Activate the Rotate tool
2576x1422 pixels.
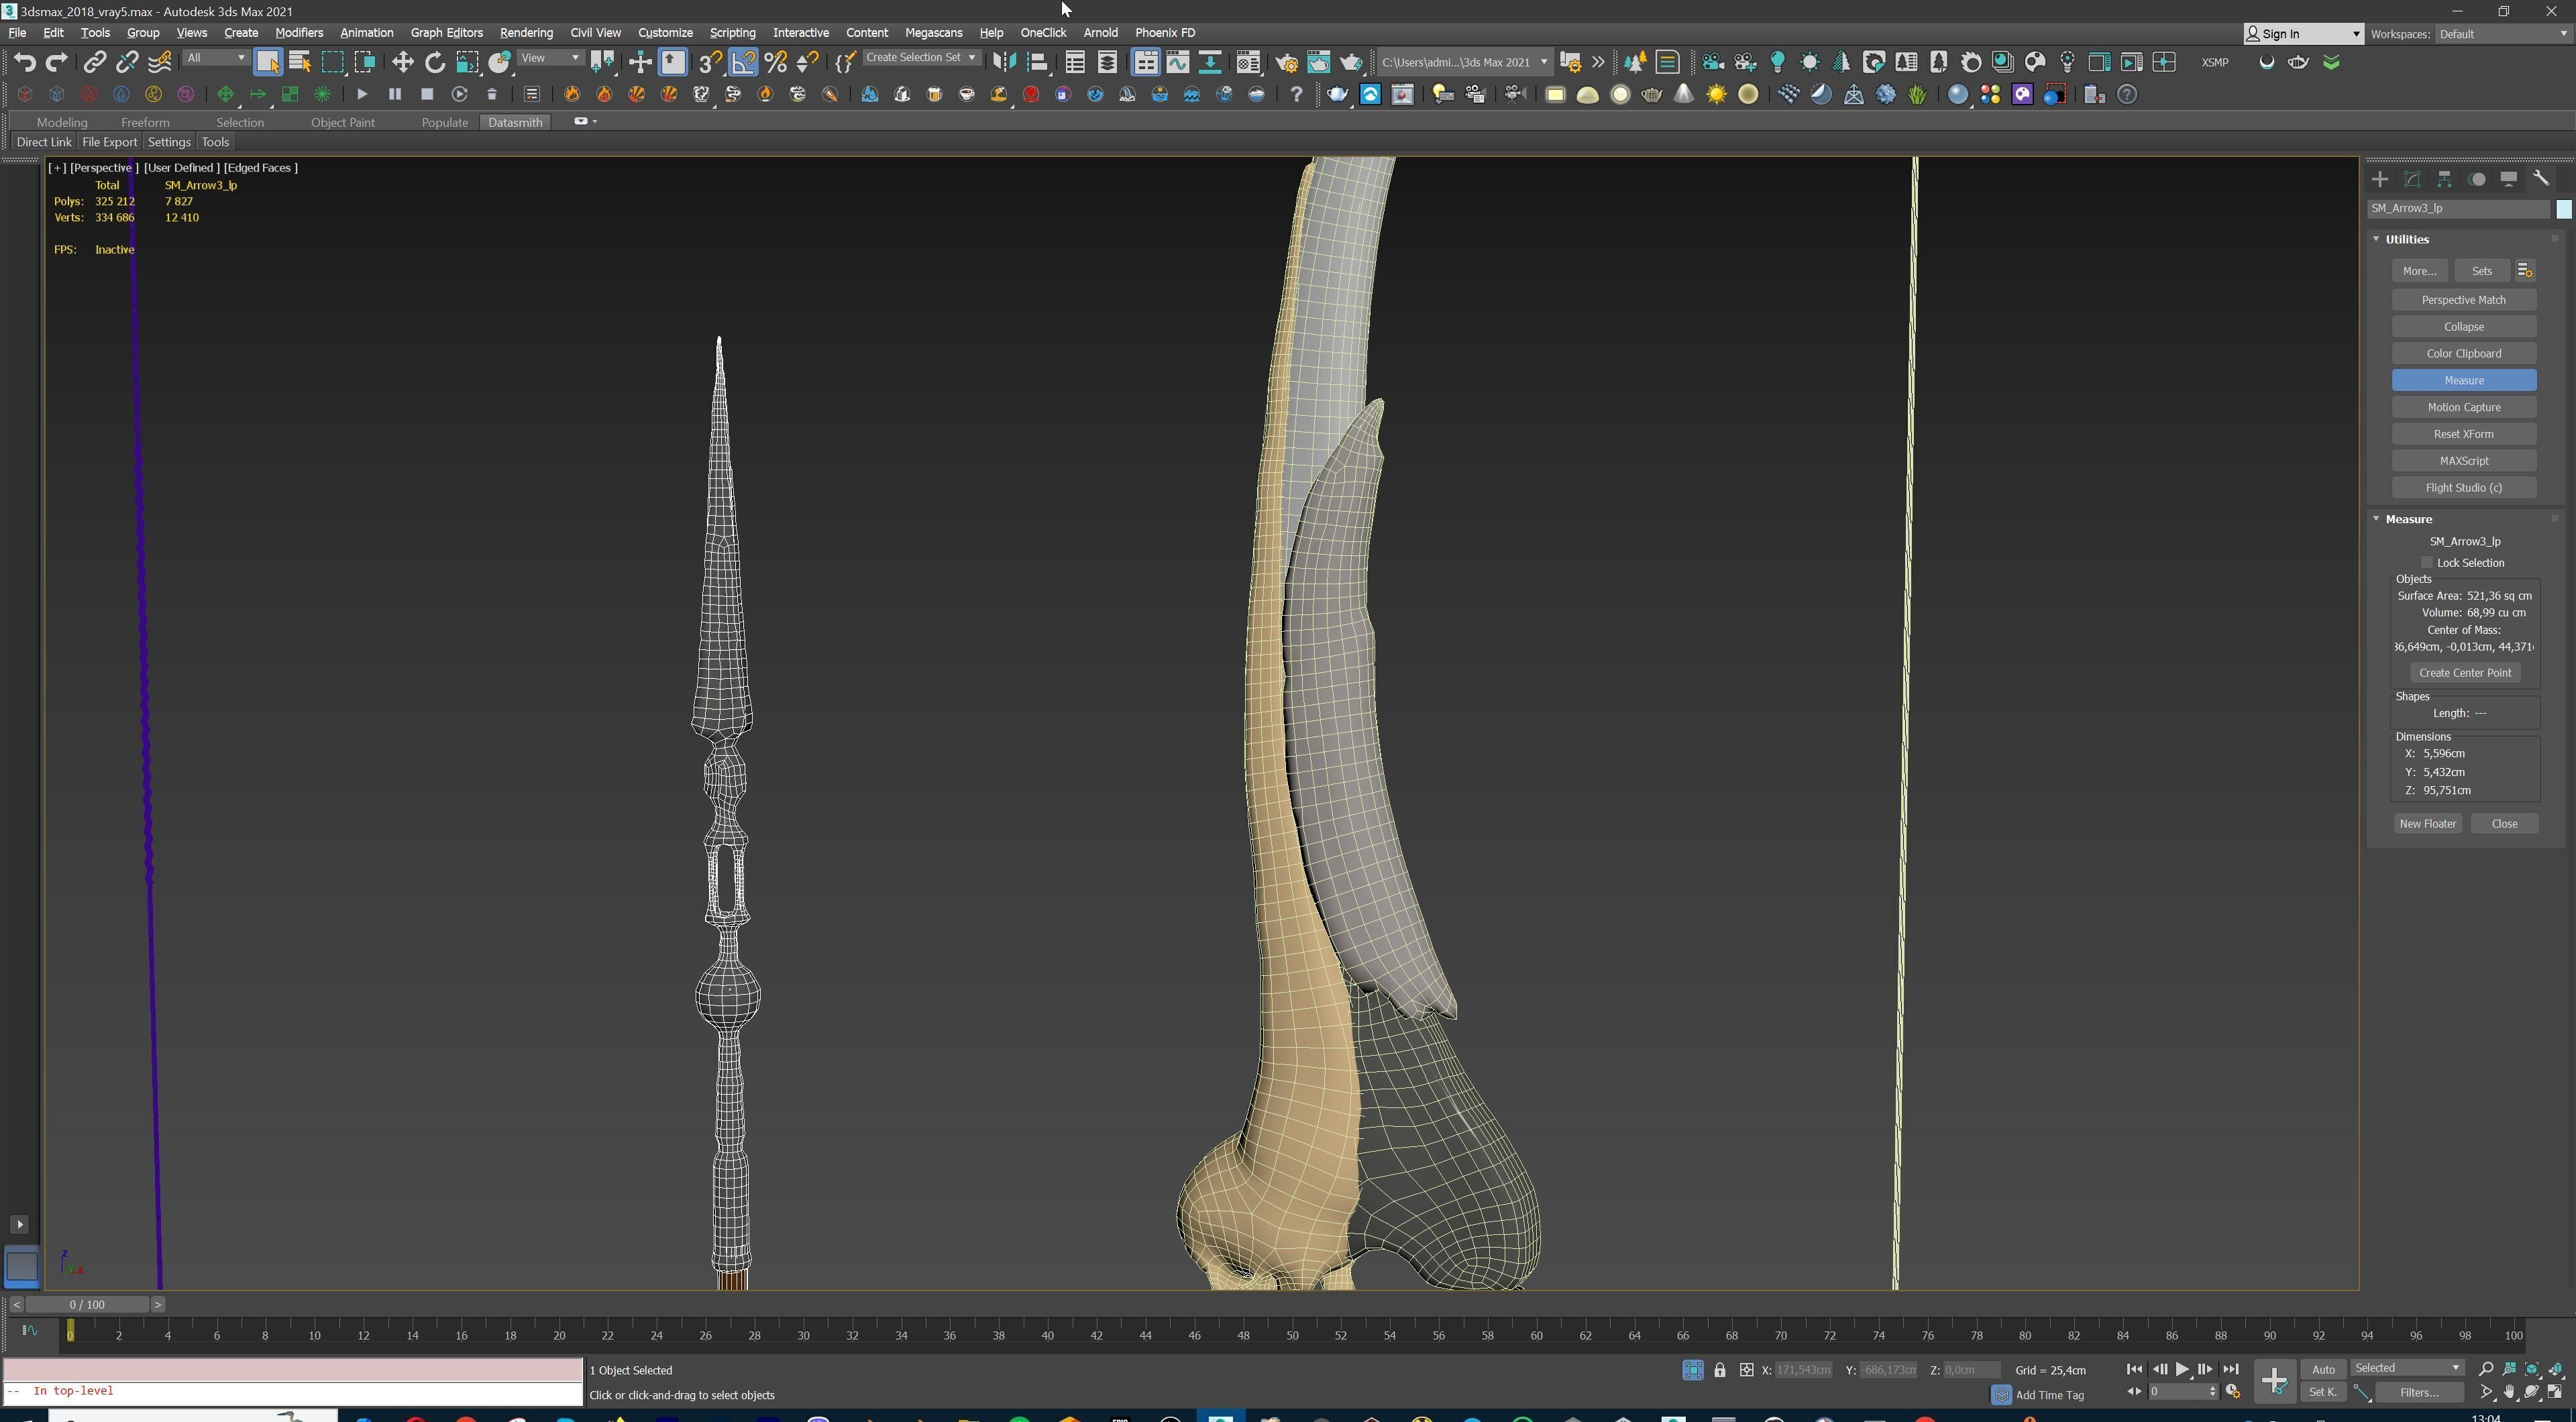pos(435,62)
